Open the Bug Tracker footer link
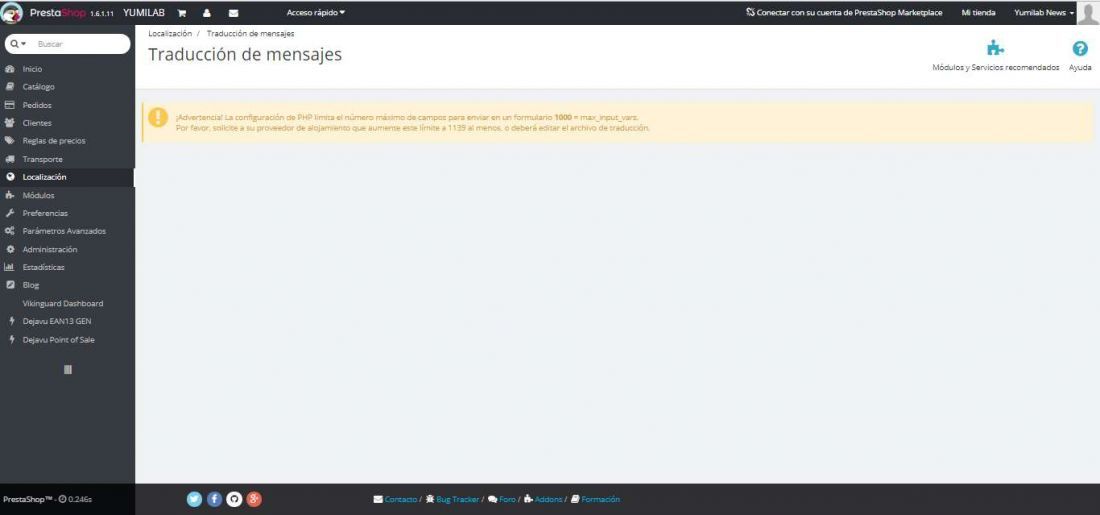Screen dimensions: 1100x515 tap(452, 500)
